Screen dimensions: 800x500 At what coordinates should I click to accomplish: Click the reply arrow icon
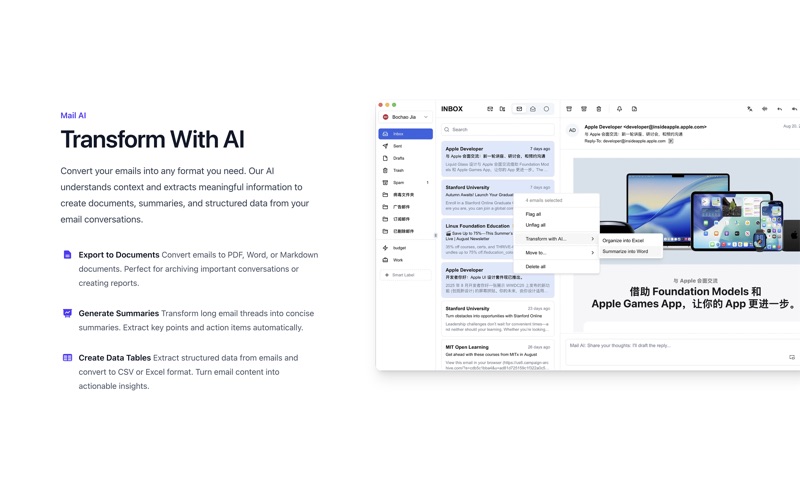[780, 109]
